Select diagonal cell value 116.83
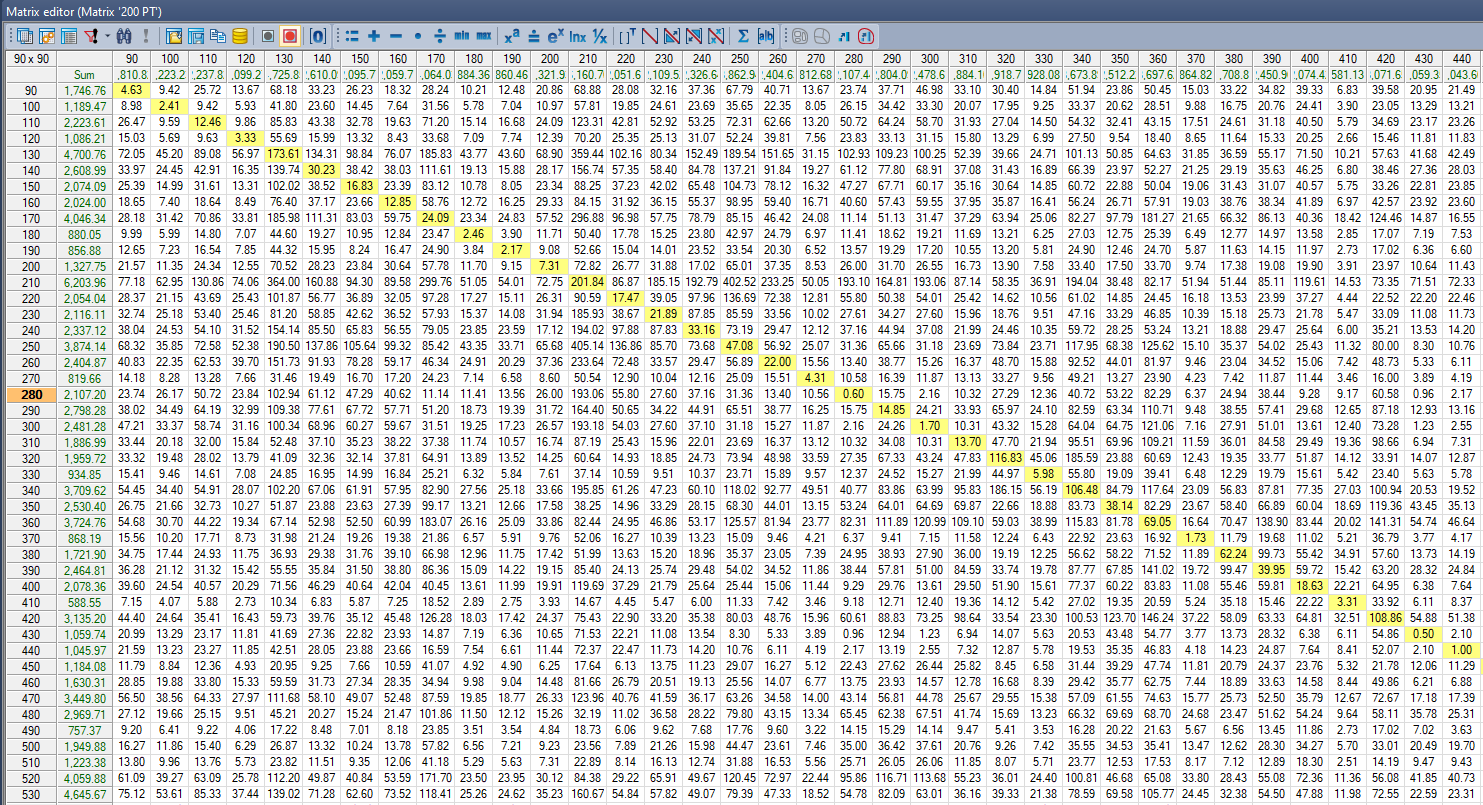Viewport: 1483px width, 805px height. [x=1004, y=457]
